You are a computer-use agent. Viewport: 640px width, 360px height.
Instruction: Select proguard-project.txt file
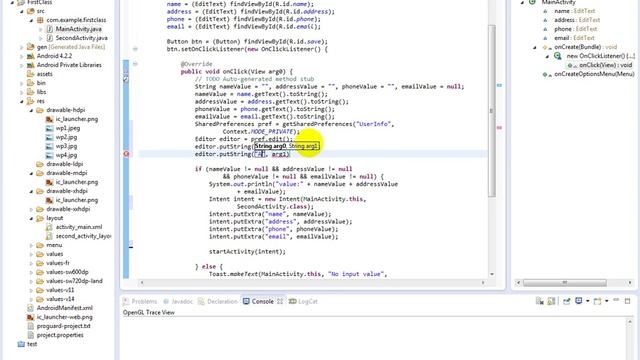63,326
